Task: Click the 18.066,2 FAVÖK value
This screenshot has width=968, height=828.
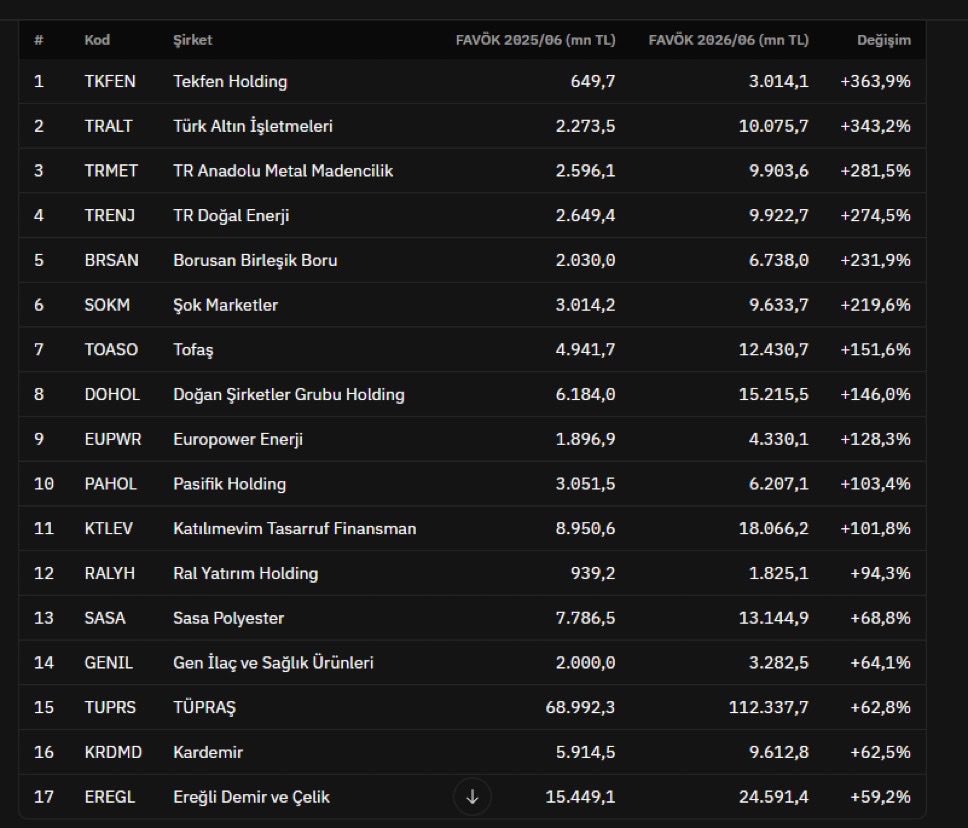Action: pyautogui.click(x=774, y=529)
